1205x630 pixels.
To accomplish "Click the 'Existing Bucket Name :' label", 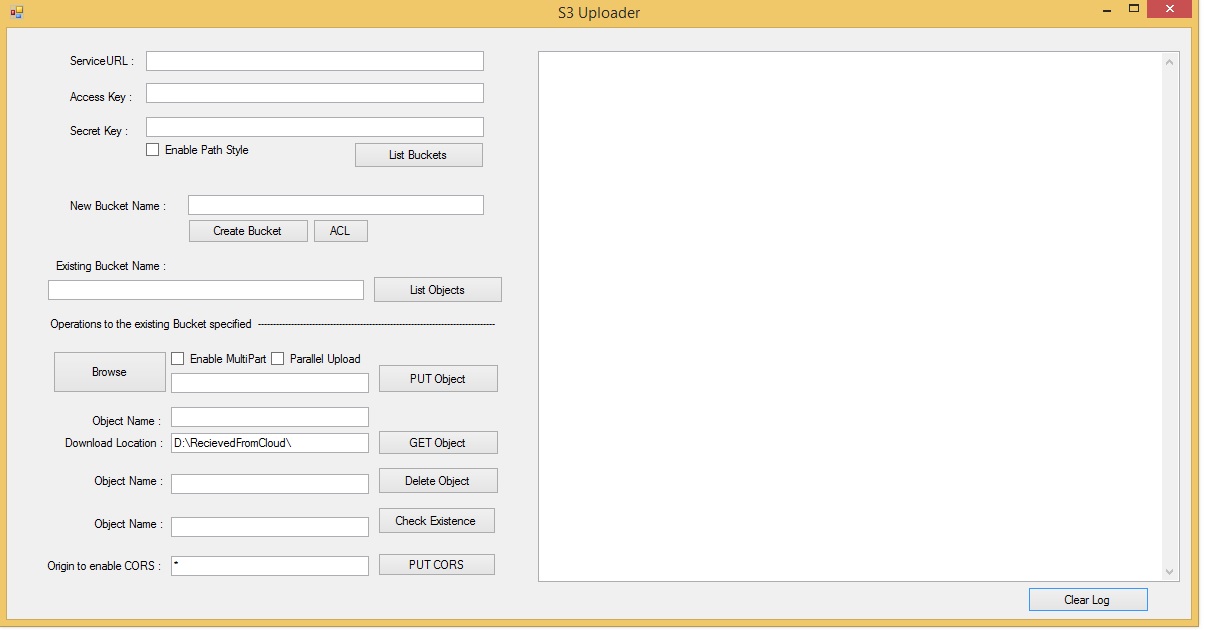I will (111, 267).
